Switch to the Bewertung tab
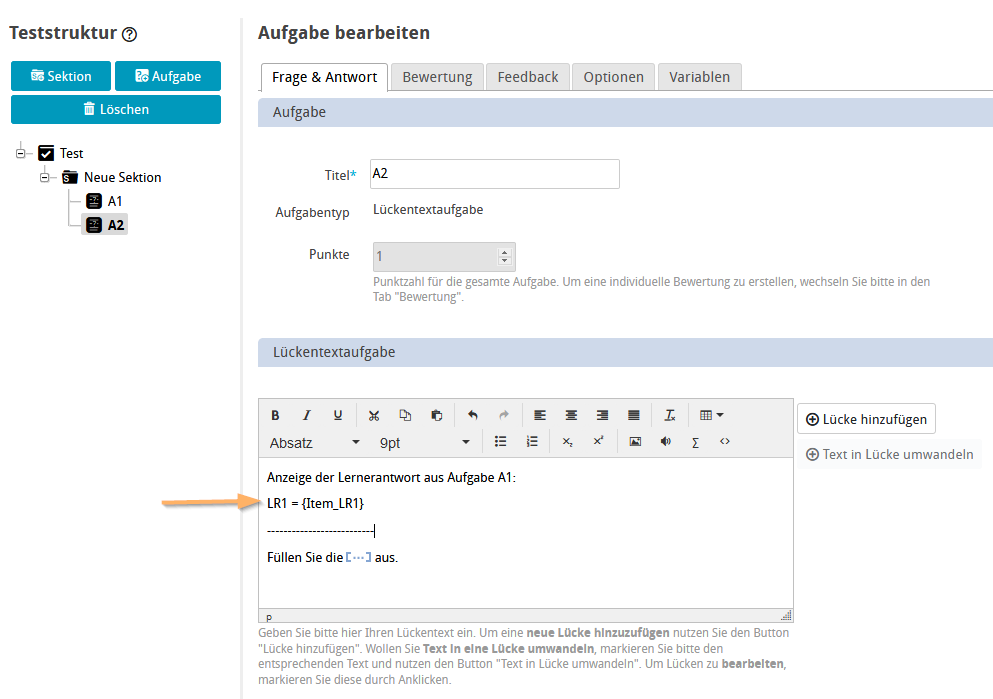The width and height of the screenshot is (993, 699). coord(437,76)
